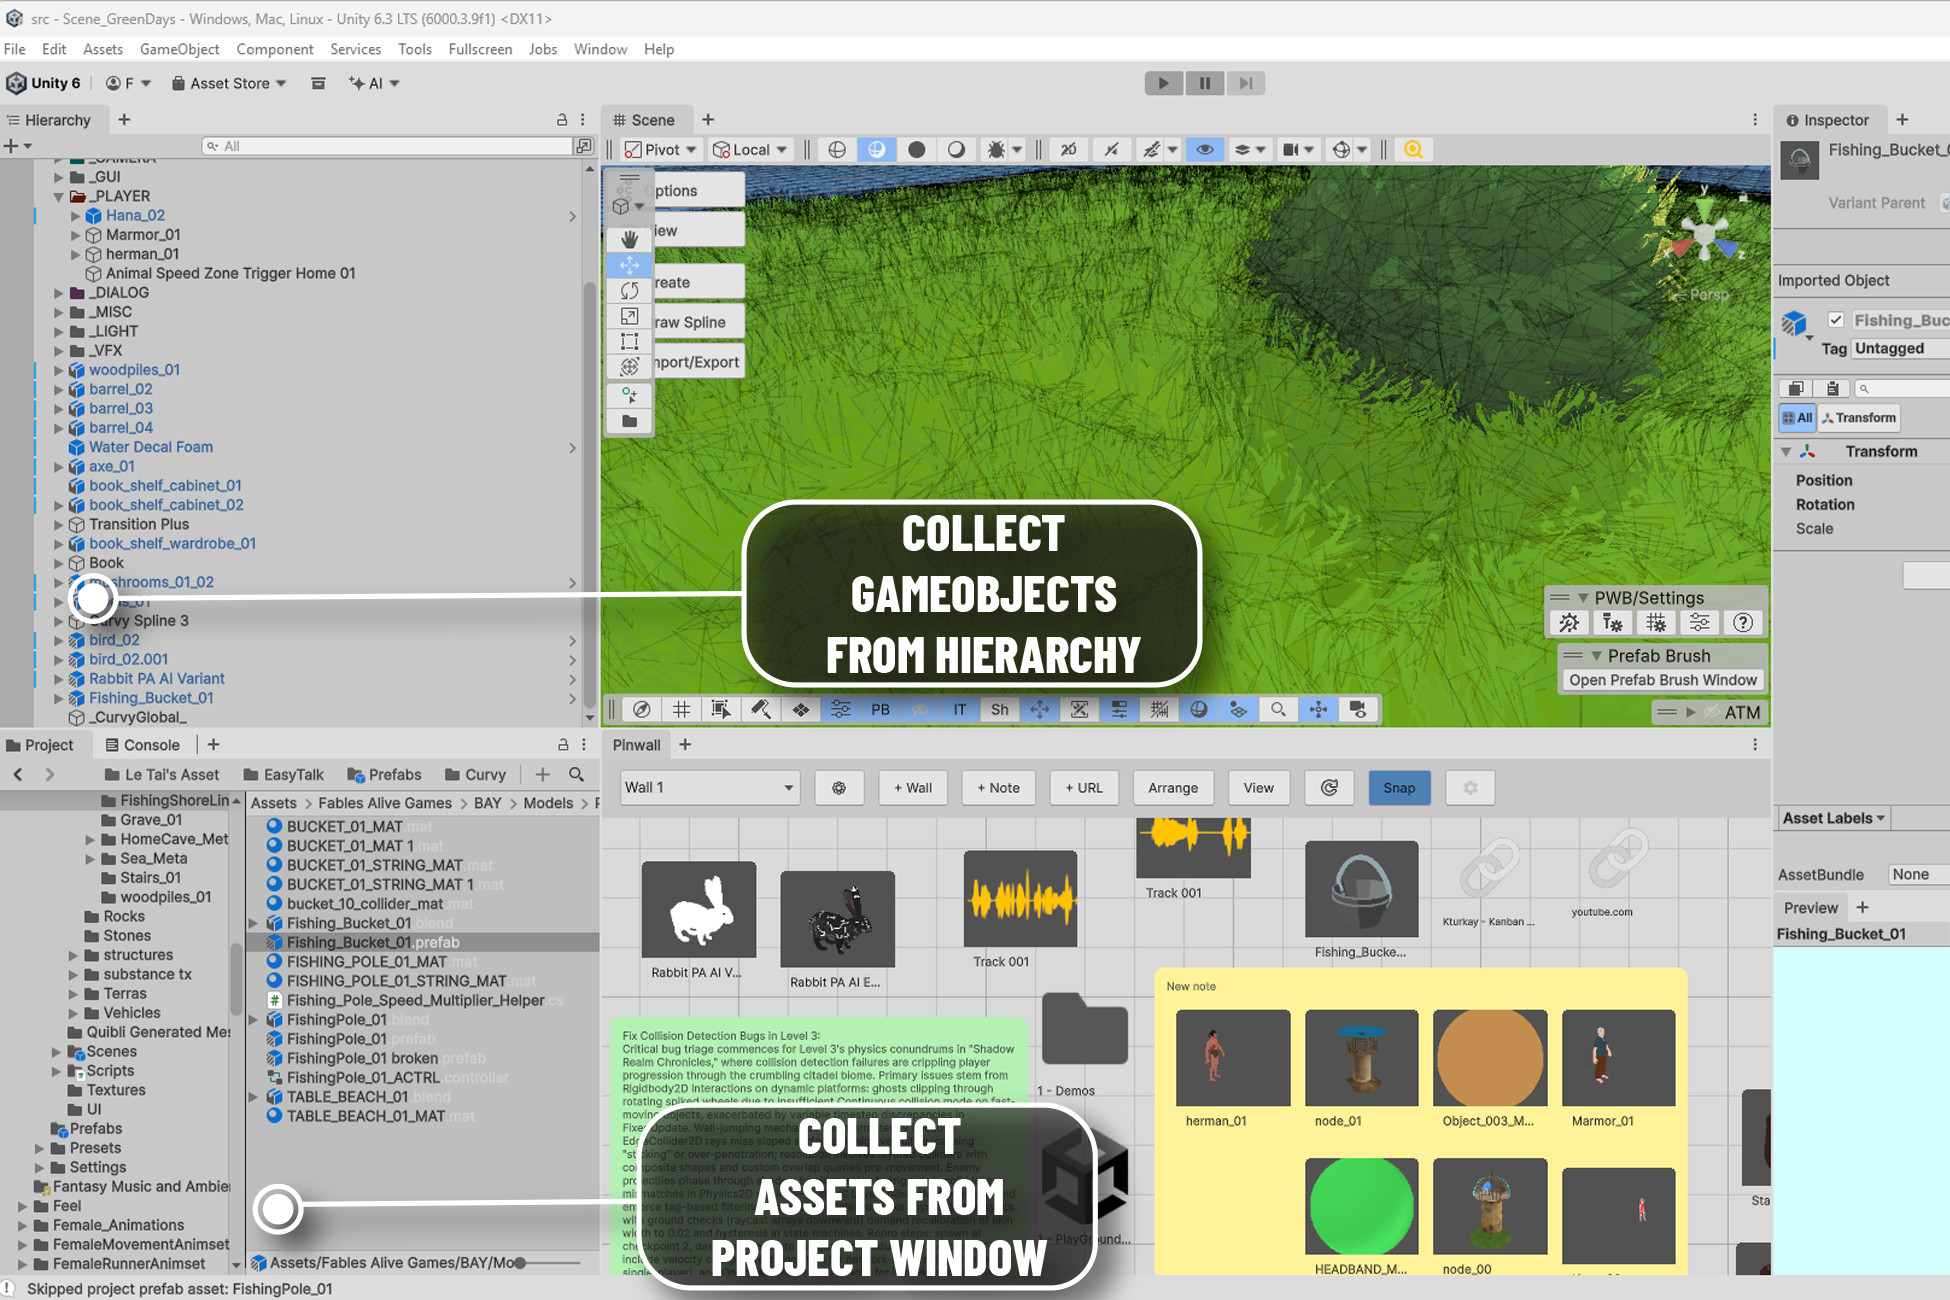Screen dimensions: 1950x1300
Task: Select the Prefab Brush tool labeled PB
Action: (x=880, y=709)
